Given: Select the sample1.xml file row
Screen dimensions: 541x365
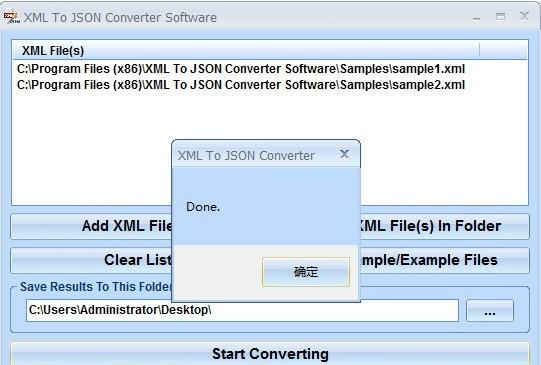Looking at the screenshot, I should point(241,69).
